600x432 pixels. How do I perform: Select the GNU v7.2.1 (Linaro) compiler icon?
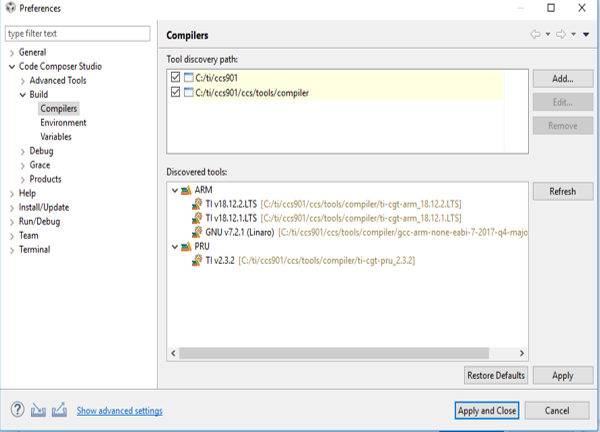point(197,231)
